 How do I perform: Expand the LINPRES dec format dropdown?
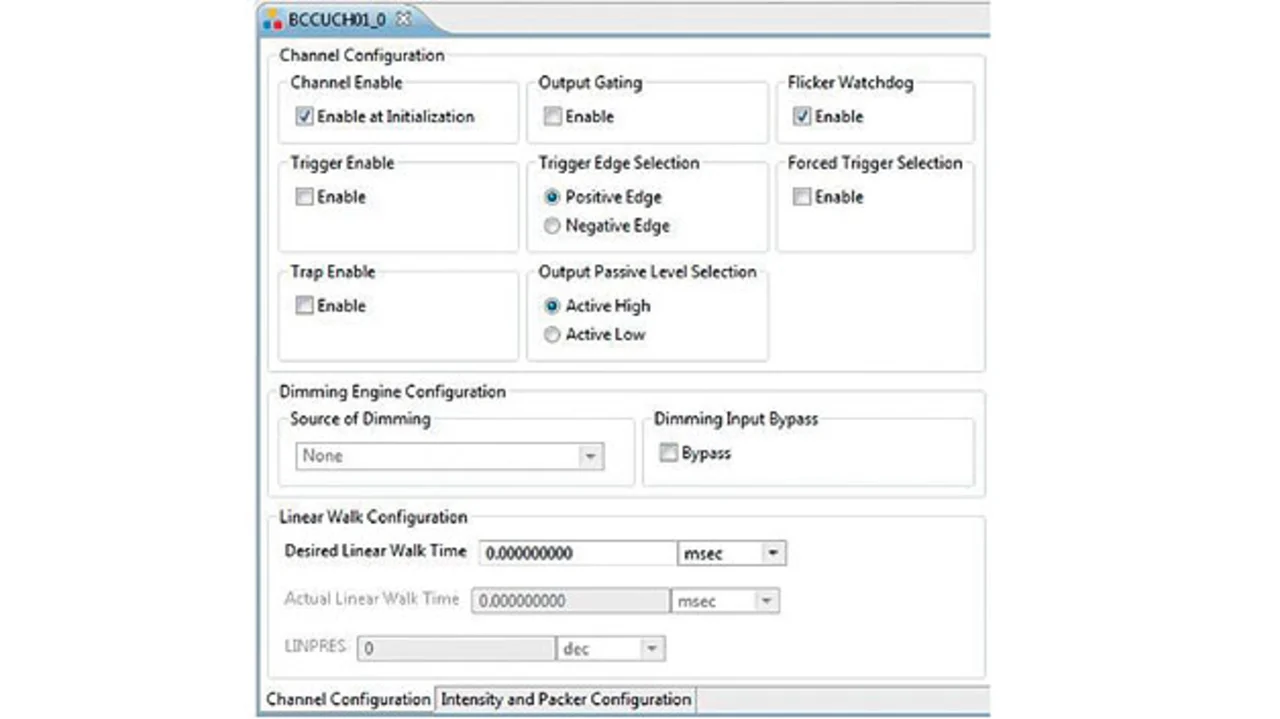(x=651, y=649)
